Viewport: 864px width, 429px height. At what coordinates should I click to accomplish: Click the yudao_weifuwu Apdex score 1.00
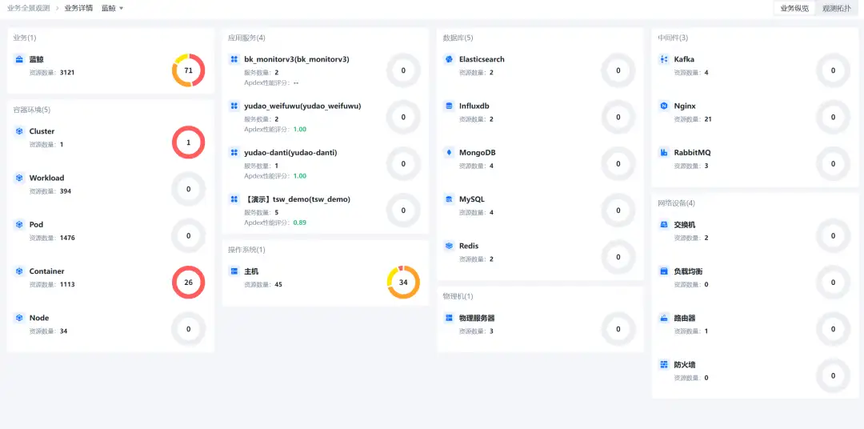[x=300, y=129]
